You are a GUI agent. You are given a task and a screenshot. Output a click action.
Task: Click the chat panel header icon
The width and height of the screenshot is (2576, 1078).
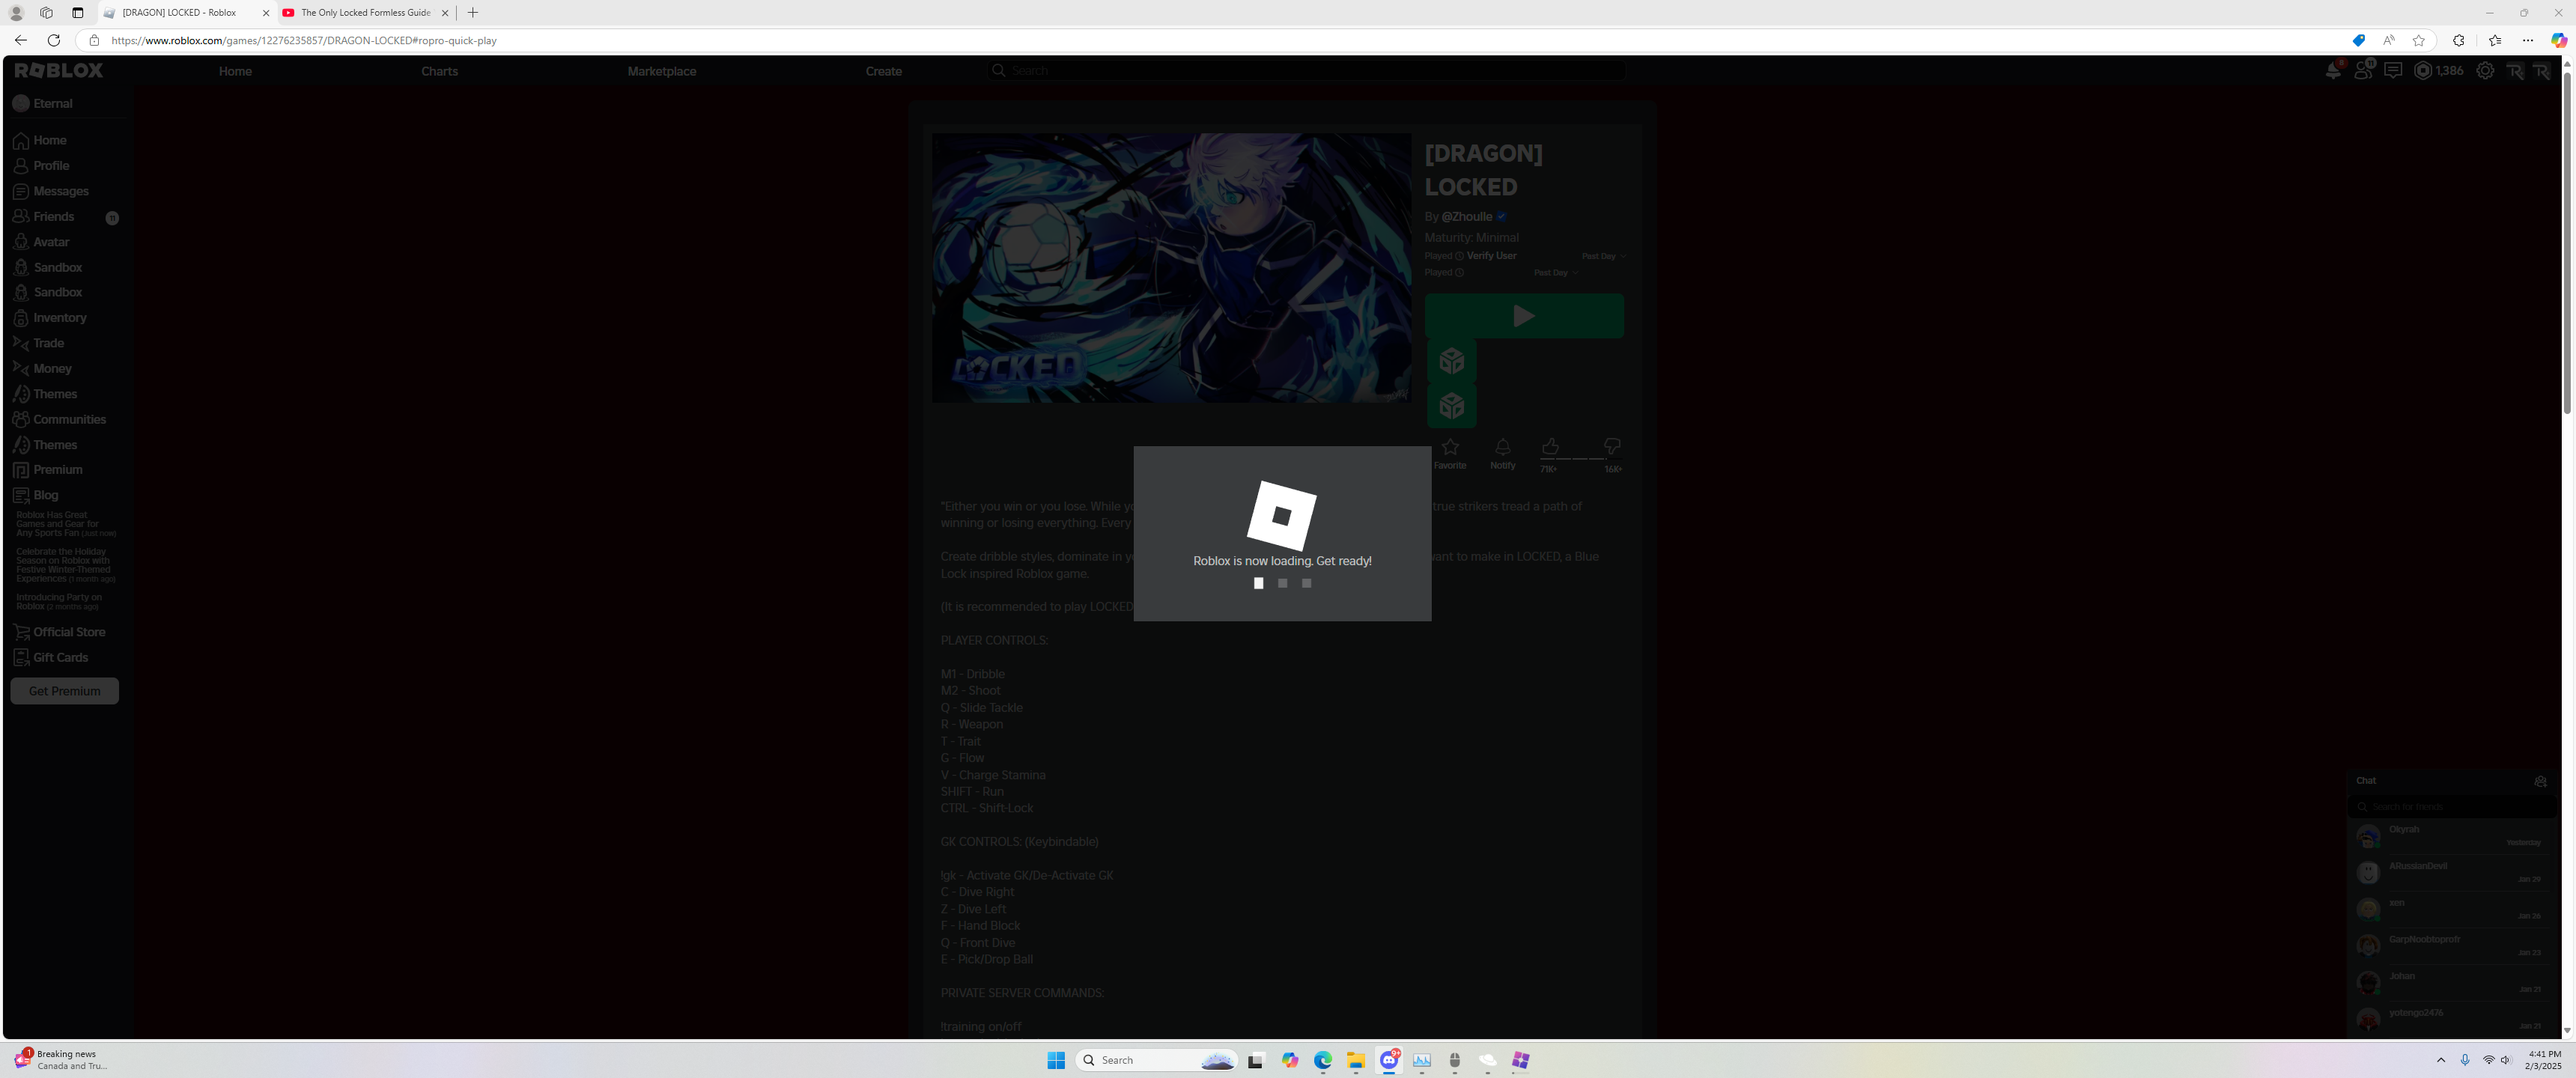click(x=2540, y=781)
